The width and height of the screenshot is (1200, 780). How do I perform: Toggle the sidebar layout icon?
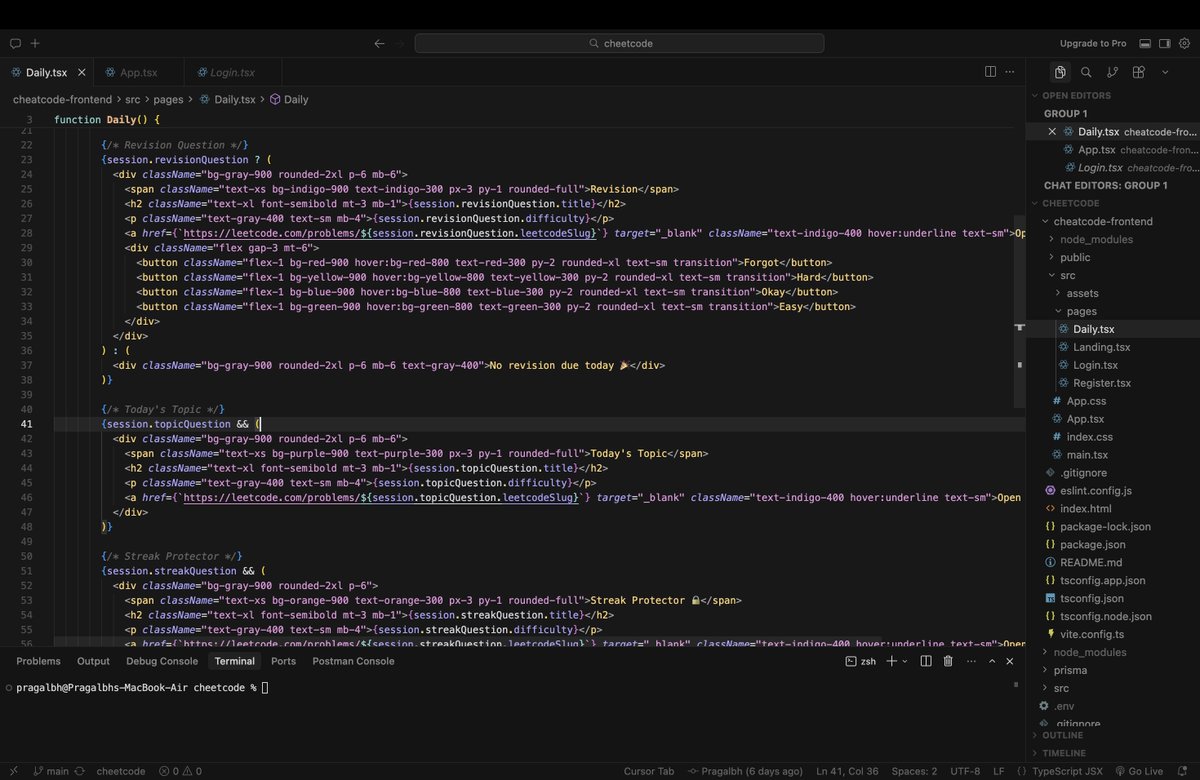(x=1165, y=43)
